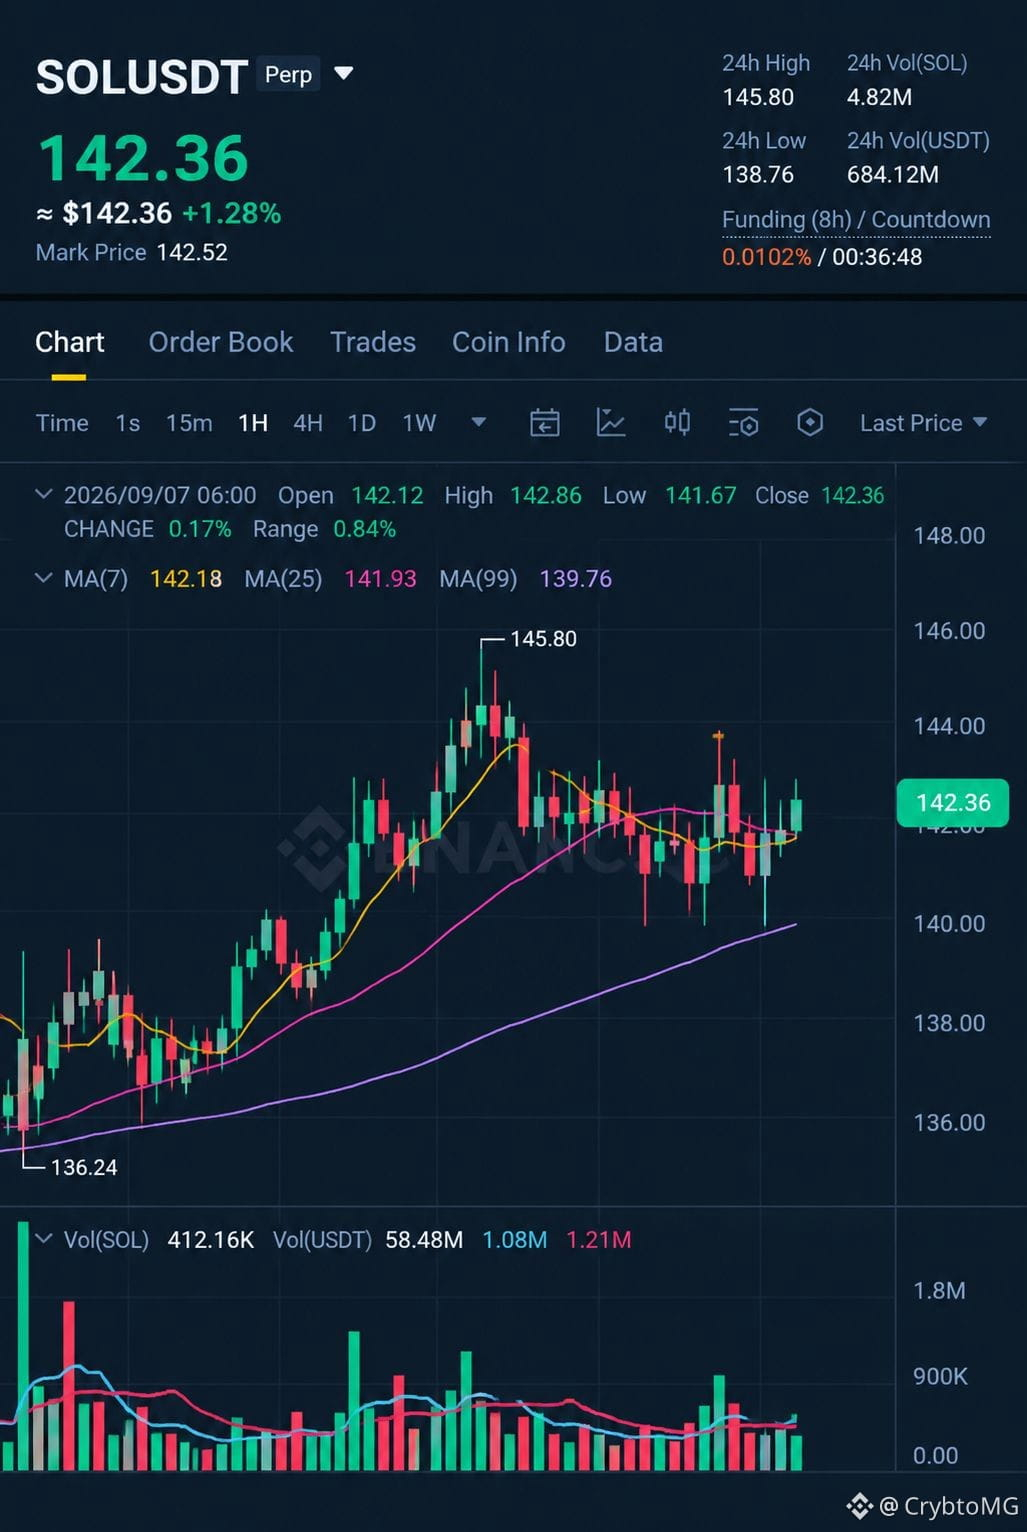Image resolution: width=1027 pixels, height=1532 pixels.
Task: Open the SOLUSDT pair selector arrow
Action: 343,73
